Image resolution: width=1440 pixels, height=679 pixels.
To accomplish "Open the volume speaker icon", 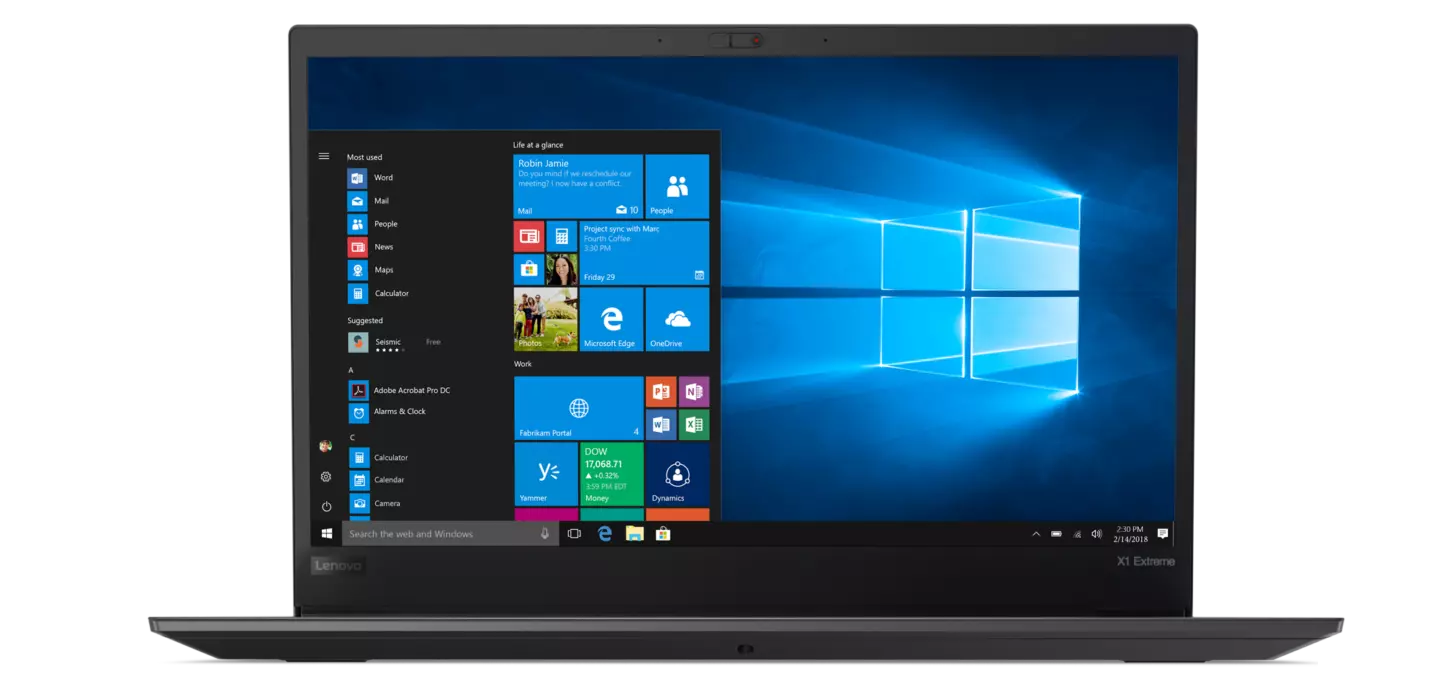I will point(1097,534).
